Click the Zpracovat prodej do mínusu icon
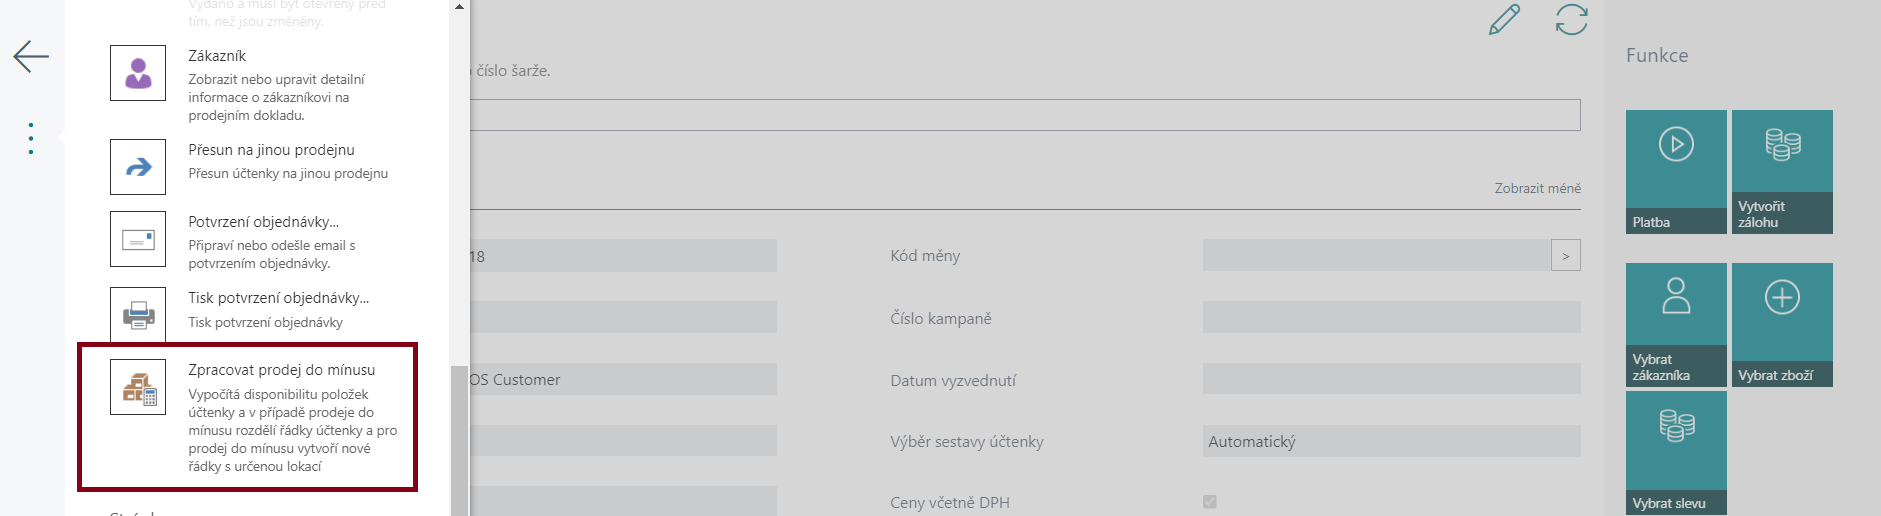 pyautogui.click(x=138, y=387)
